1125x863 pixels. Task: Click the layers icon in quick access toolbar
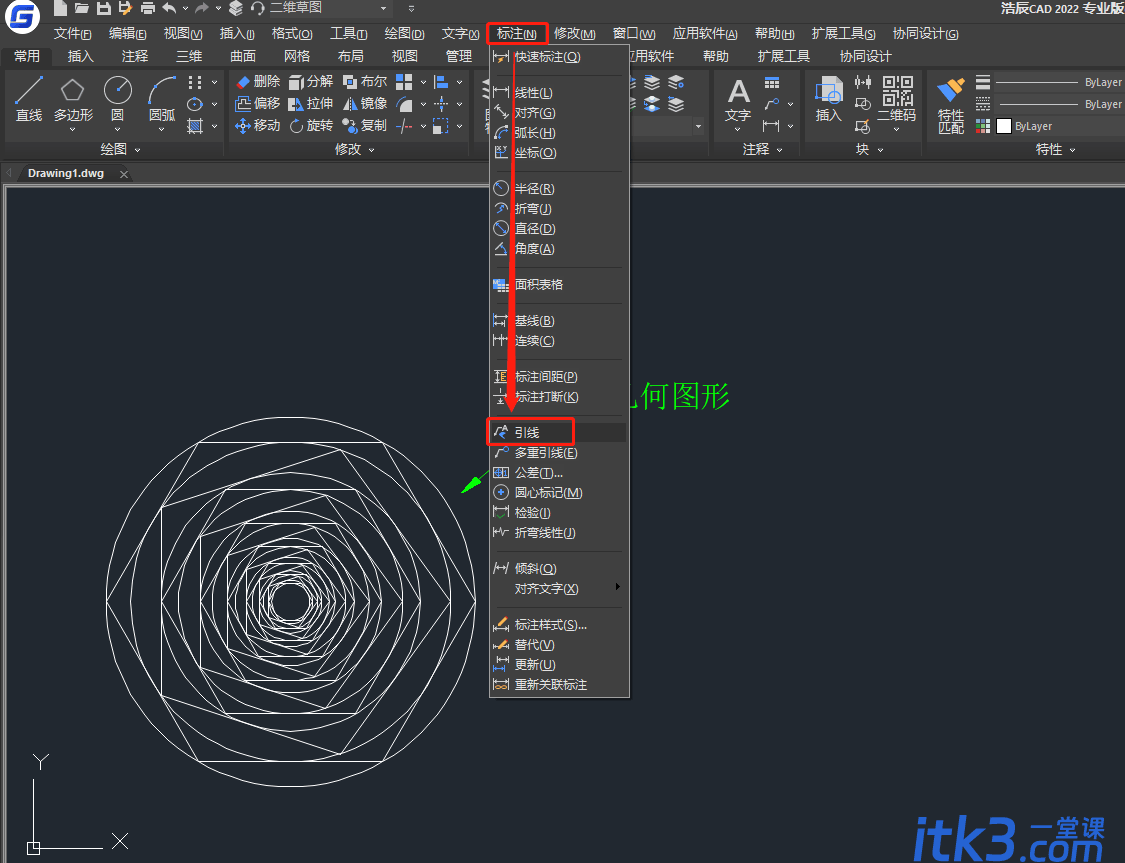point(235,8)
